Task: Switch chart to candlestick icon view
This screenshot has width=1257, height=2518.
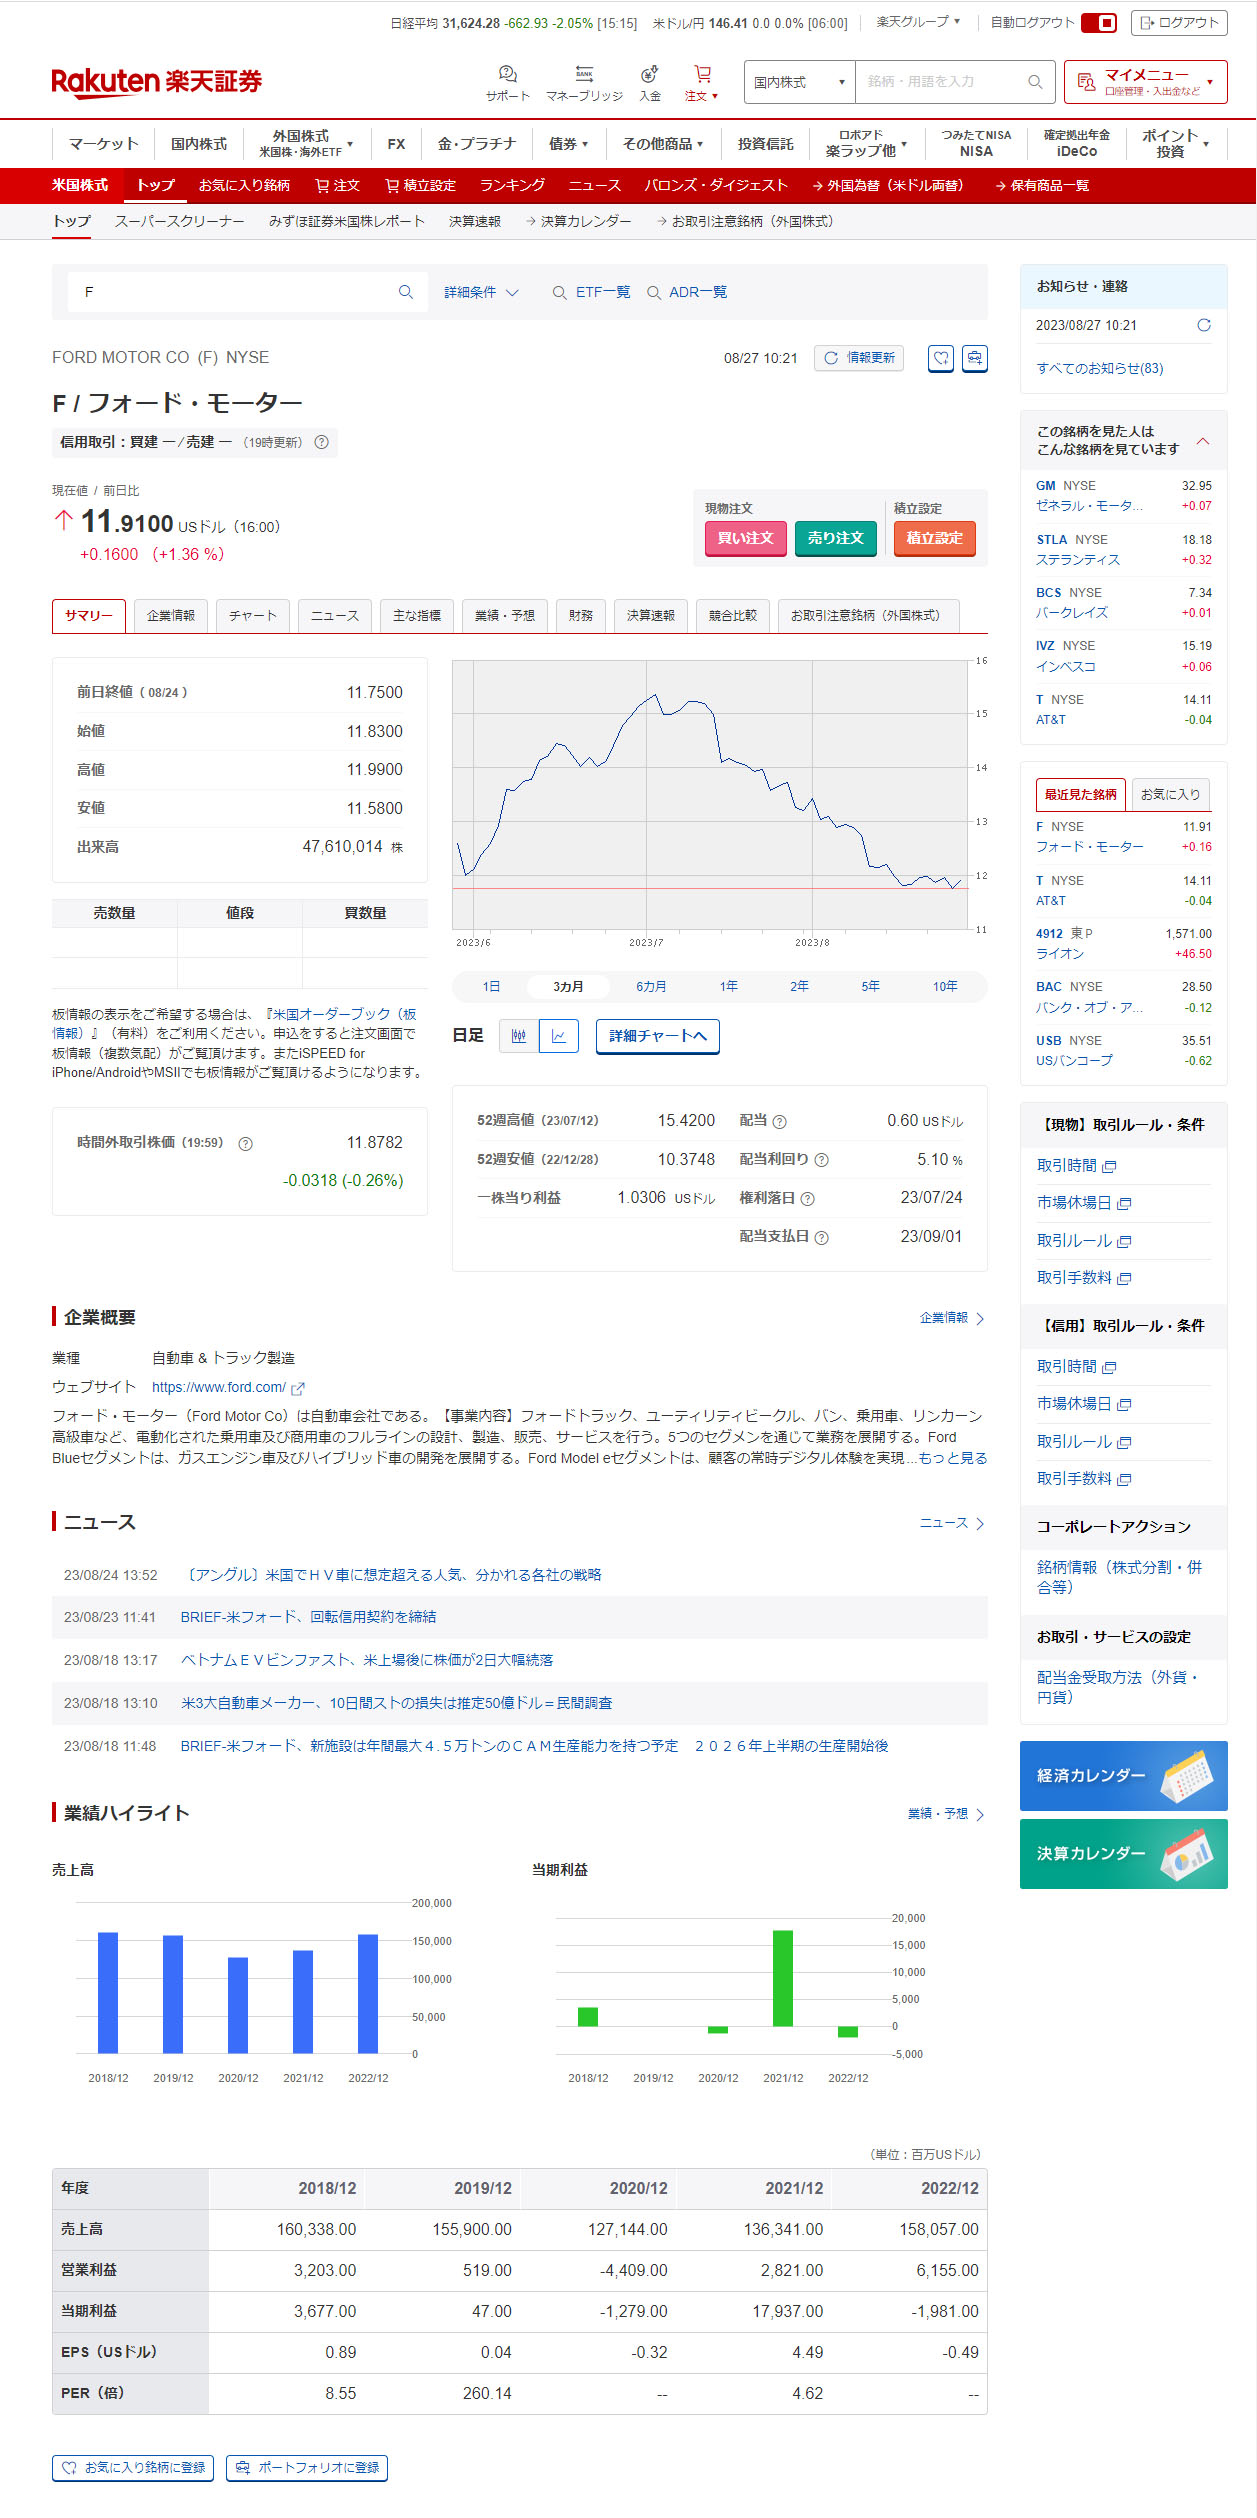Action: point(518,1036)
